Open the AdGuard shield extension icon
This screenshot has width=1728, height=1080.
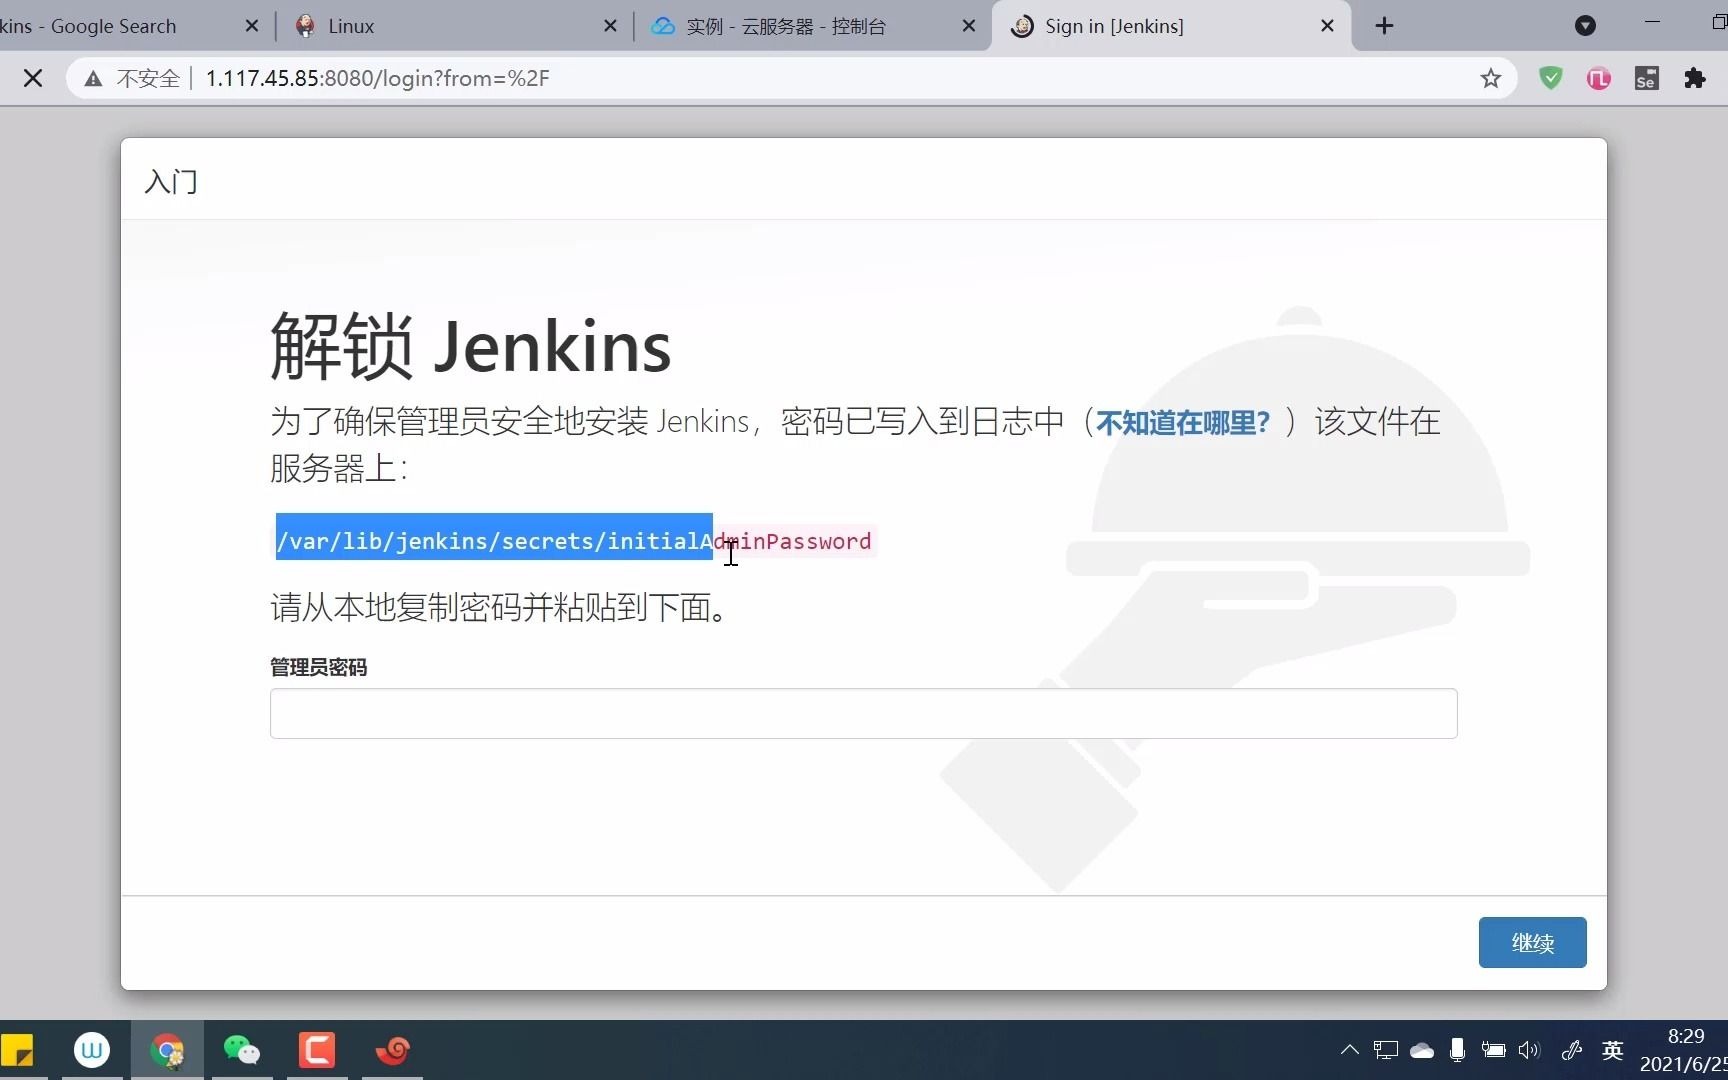pos(1551,78)
